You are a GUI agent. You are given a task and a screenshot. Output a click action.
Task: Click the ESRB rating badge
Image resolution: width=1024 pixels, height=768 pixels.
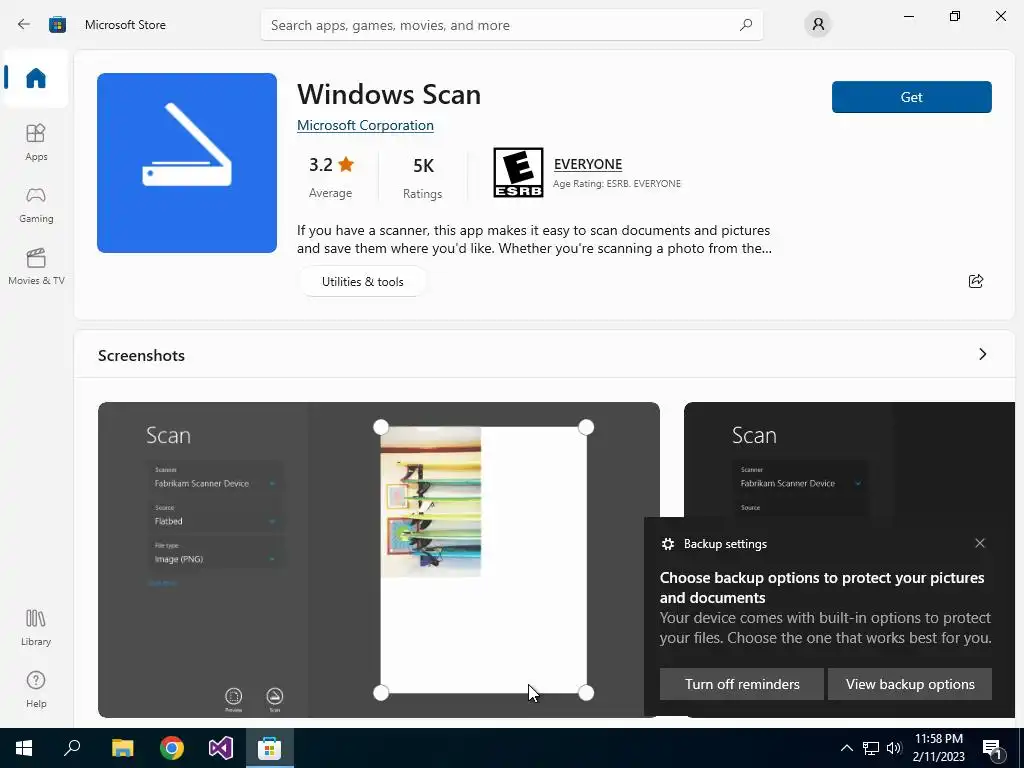pyautogui.click(x=518, y=172)
